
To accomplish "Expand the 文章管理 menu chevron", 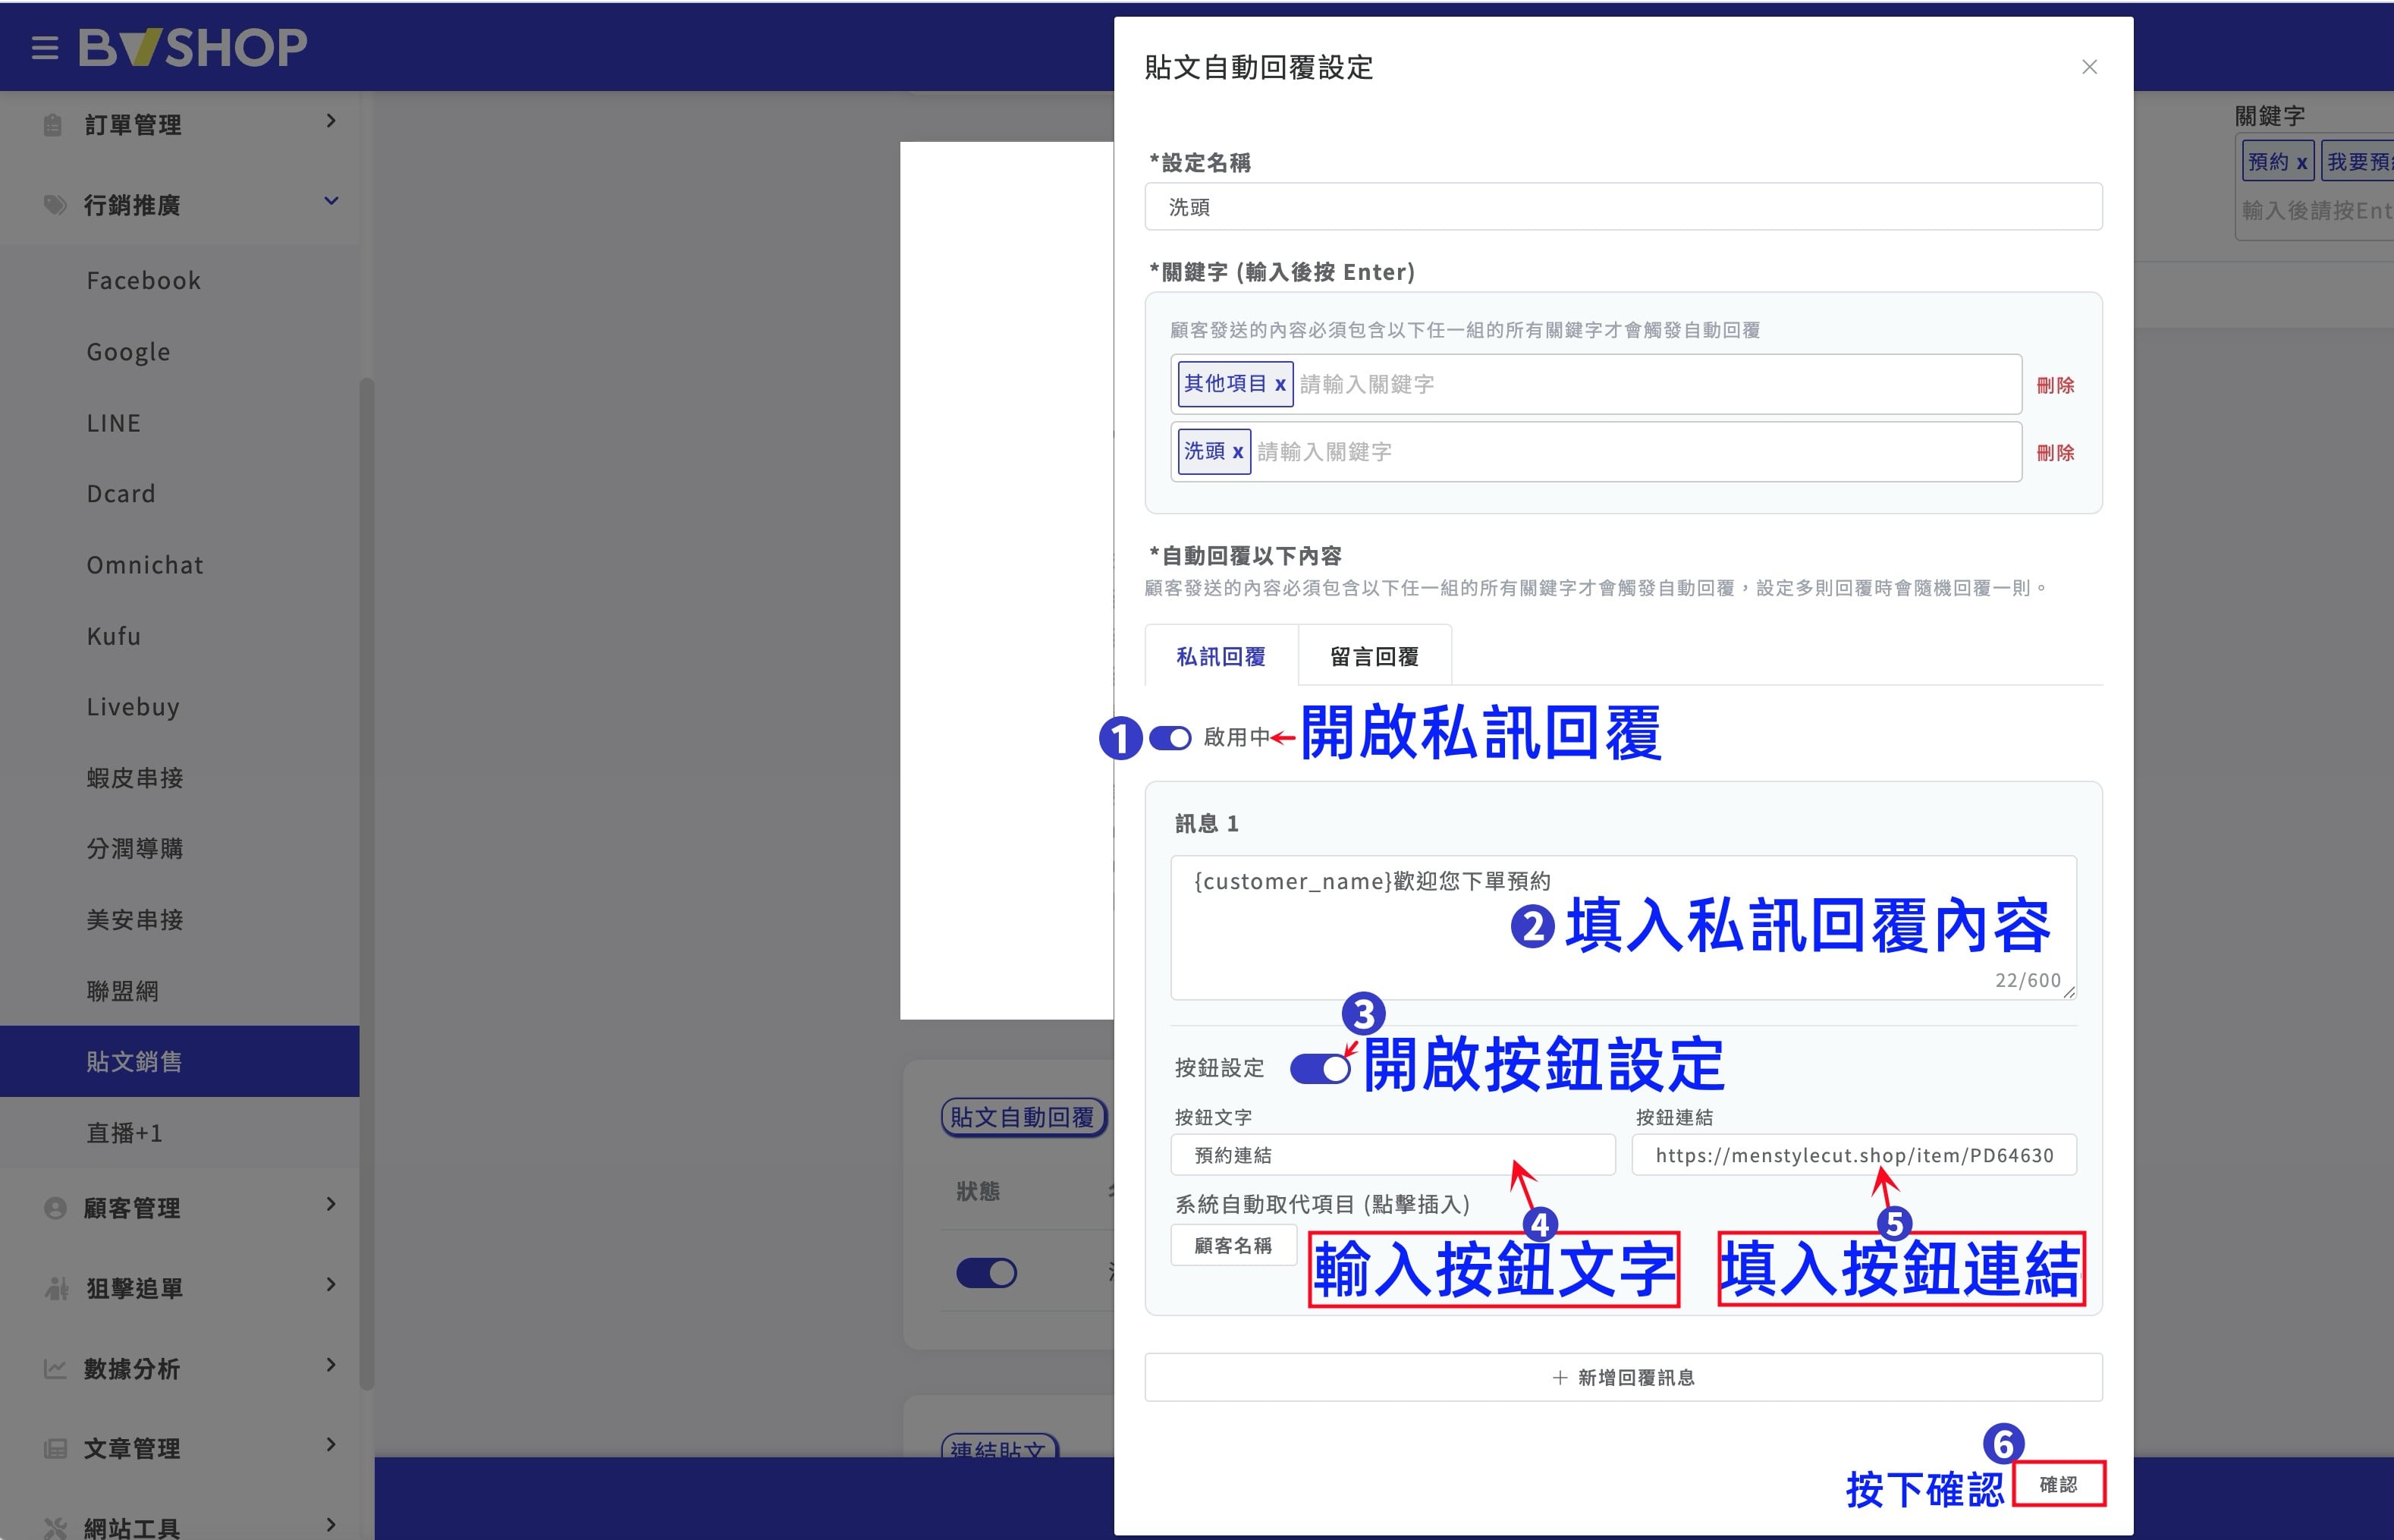I will (331, 1444).
